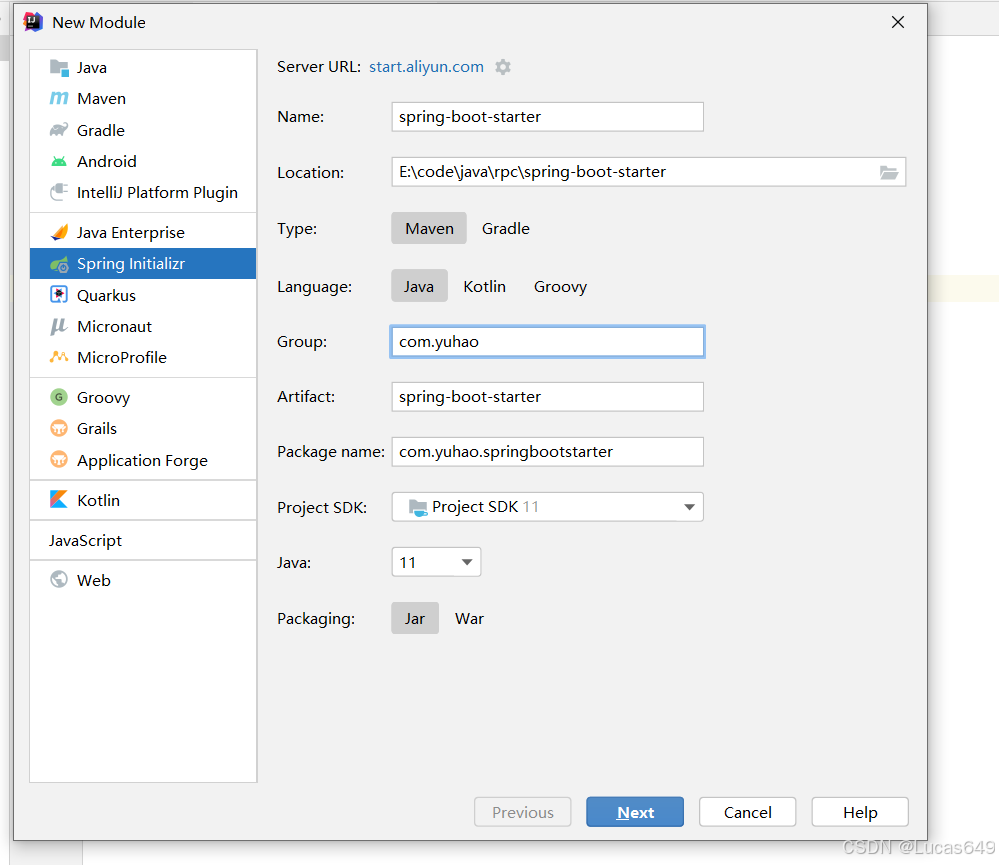Open start.aliyun.com server link
This screenshot has height=865, width=999.
pos(426,67)
